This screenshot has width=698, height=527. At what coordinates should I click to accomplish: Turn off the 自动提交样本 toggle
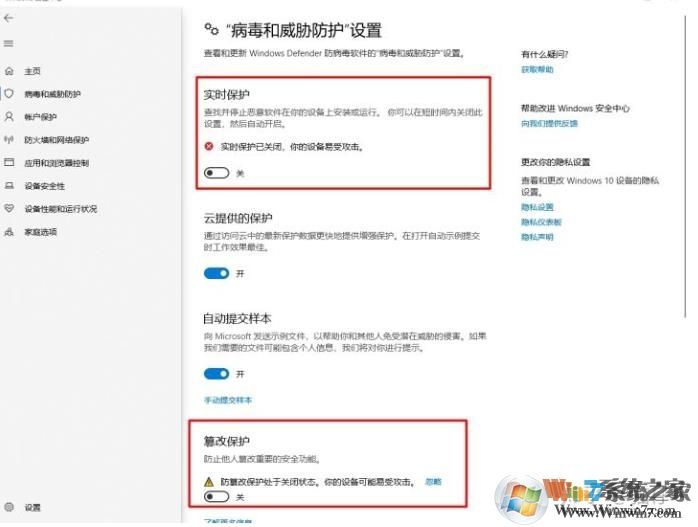point(216,374)
